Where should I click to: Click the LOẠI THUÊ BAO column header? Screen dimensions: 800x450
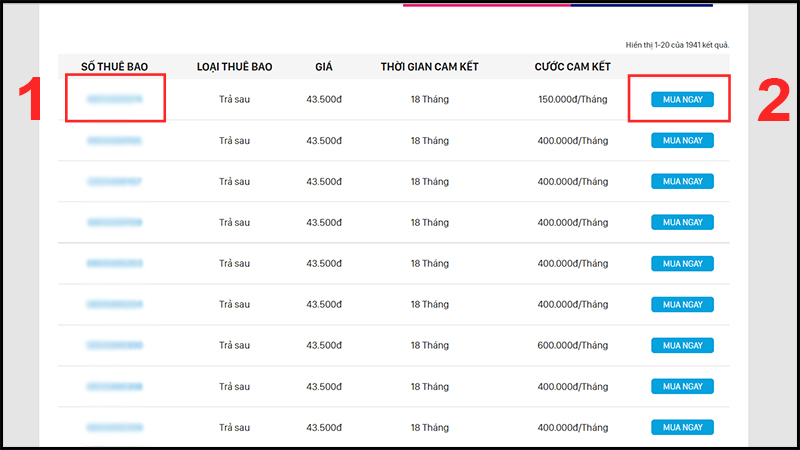point(234,67)
